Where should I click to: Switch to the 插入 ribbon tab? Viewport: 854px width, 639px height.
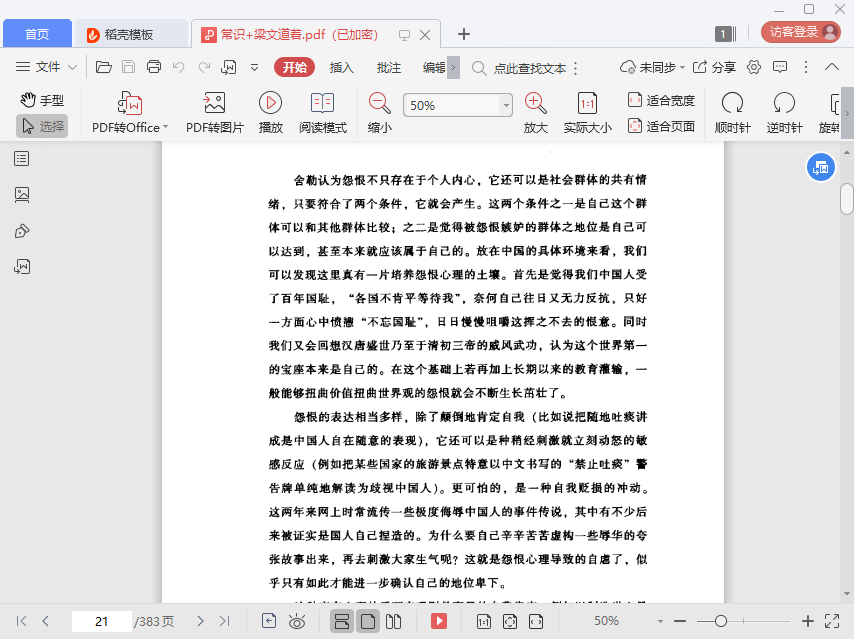coord(342,67)
